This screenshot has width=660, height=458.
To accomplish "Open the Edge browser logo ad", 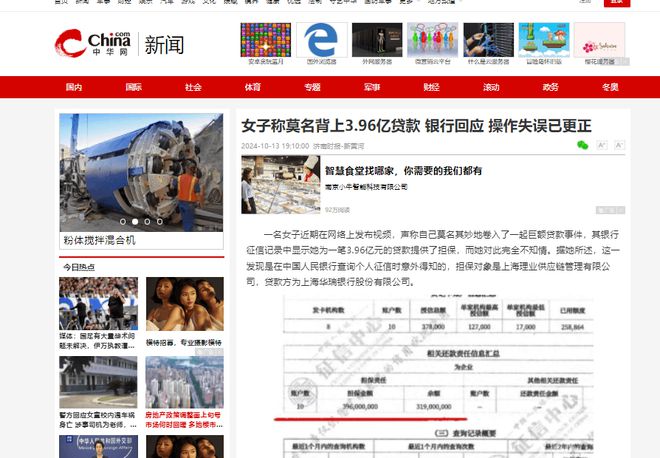I will (322, 40).
